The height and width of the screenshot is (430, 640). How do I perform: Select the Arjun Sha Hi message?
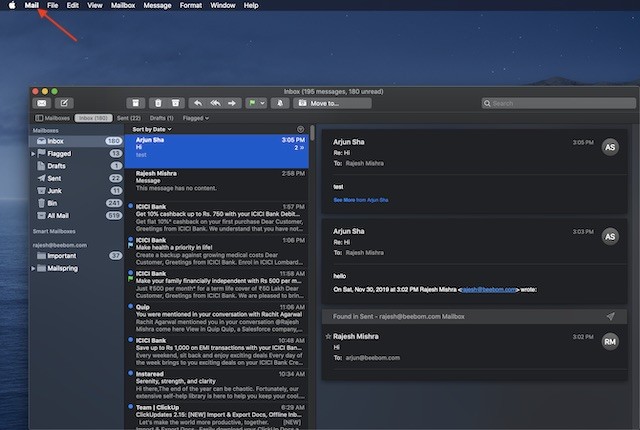[217, 151]
